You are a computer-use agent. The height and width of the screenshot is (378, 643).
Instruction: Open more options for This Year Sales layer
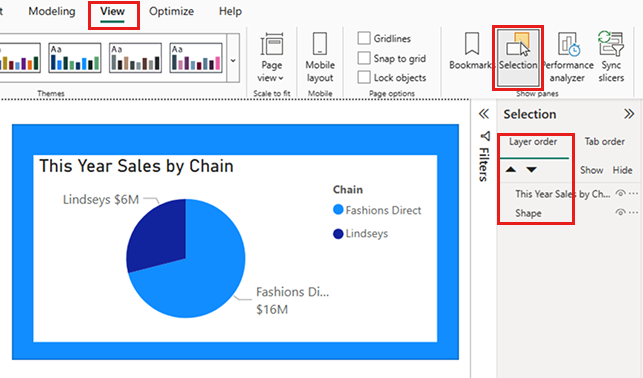click(634, 194)
